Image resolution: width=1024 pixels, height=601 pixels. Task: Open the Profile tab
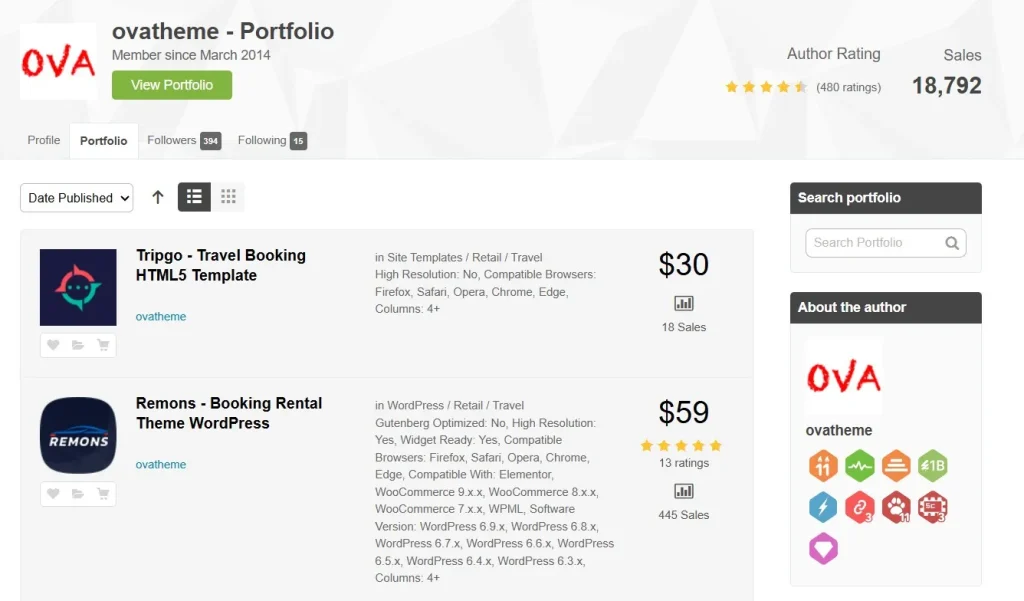coord(44,141)
